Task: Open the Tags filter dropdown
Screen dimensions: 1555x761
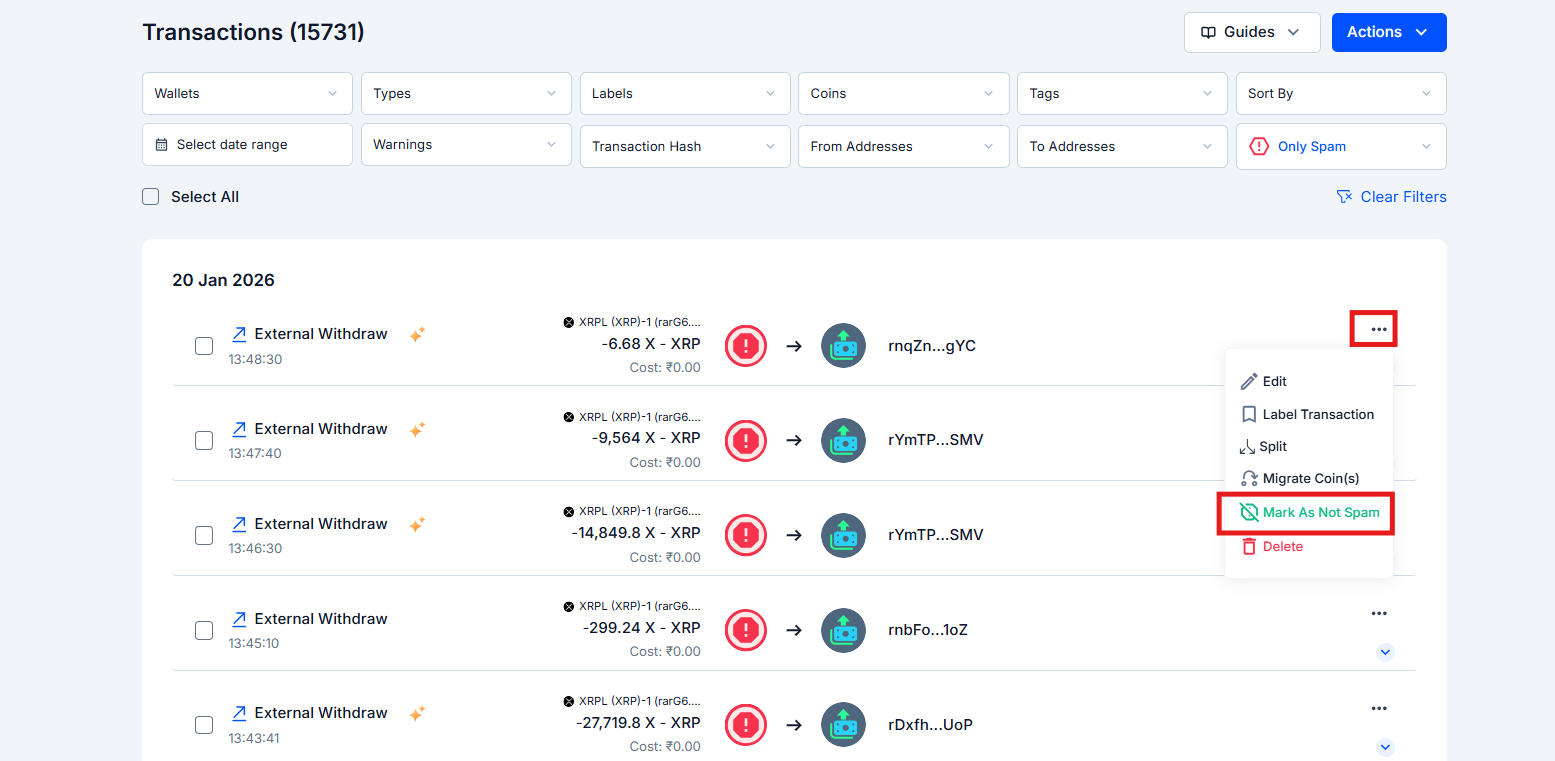Action: click(1123, 93)
